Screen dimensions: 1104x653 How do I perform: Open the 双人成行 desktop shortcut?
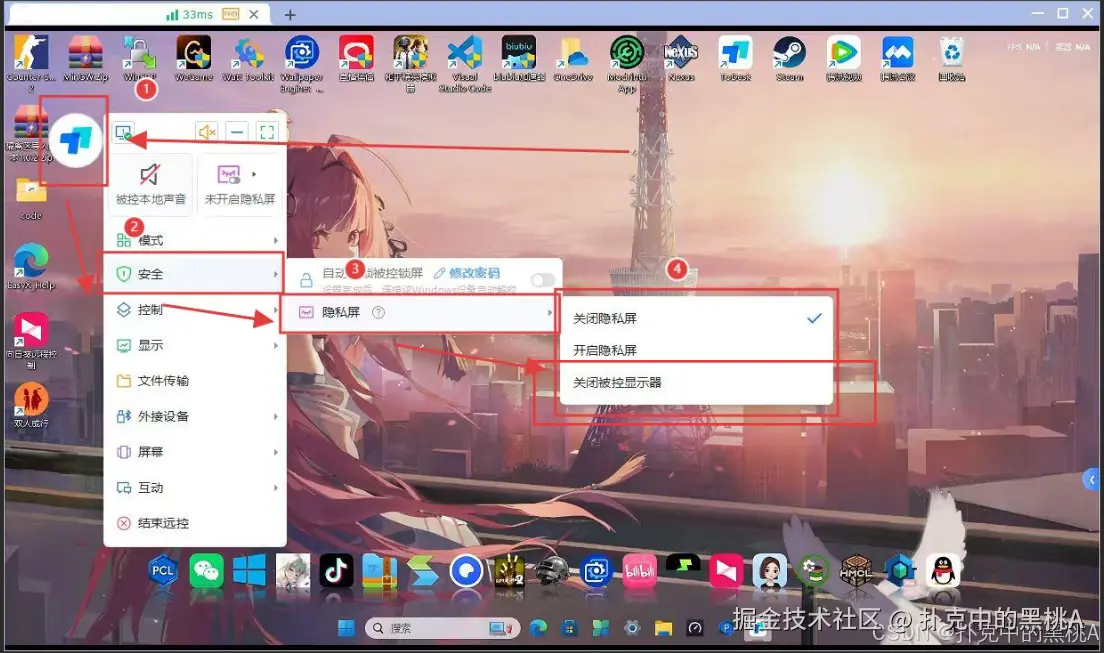31,405
